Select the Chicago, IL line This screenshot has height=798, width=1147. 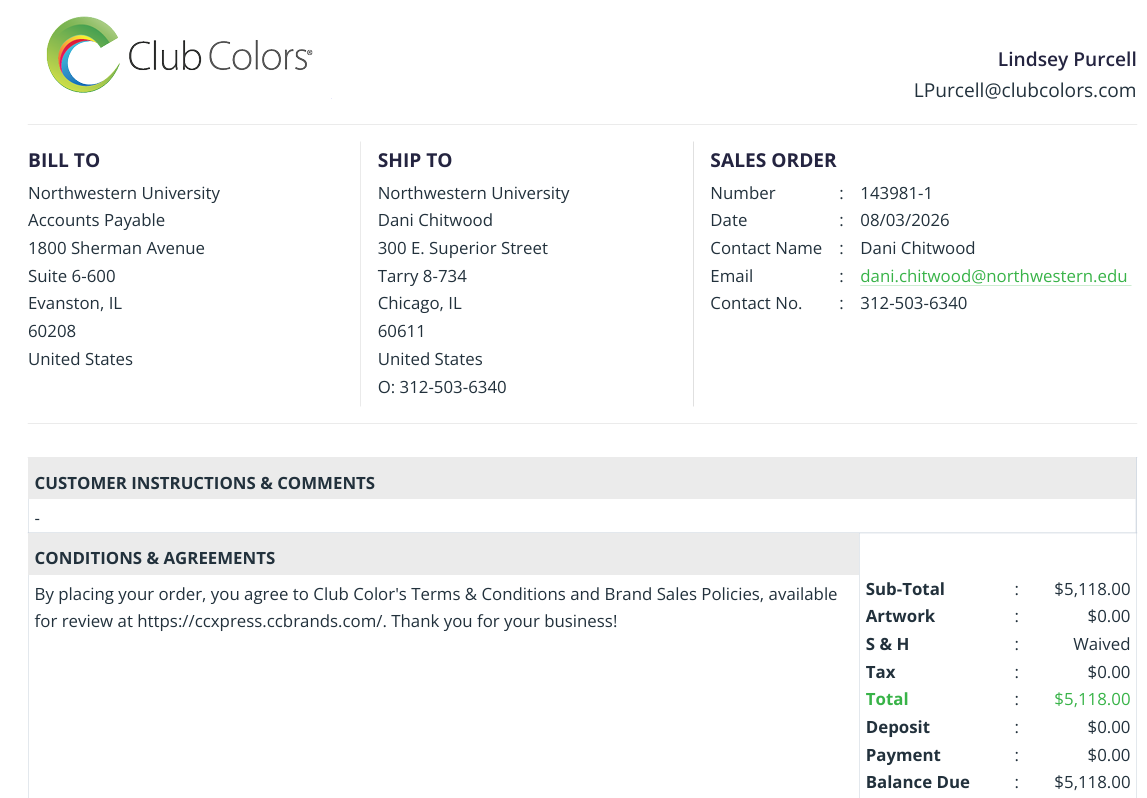click(x=420, y=304)
